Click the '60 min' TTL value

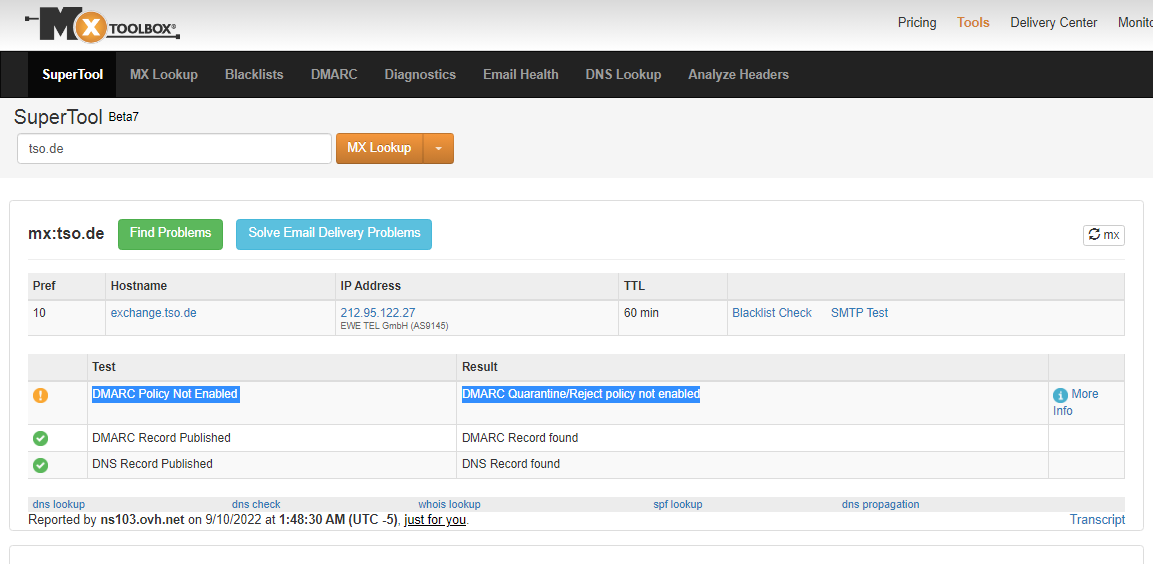click(x=641, y=313)
